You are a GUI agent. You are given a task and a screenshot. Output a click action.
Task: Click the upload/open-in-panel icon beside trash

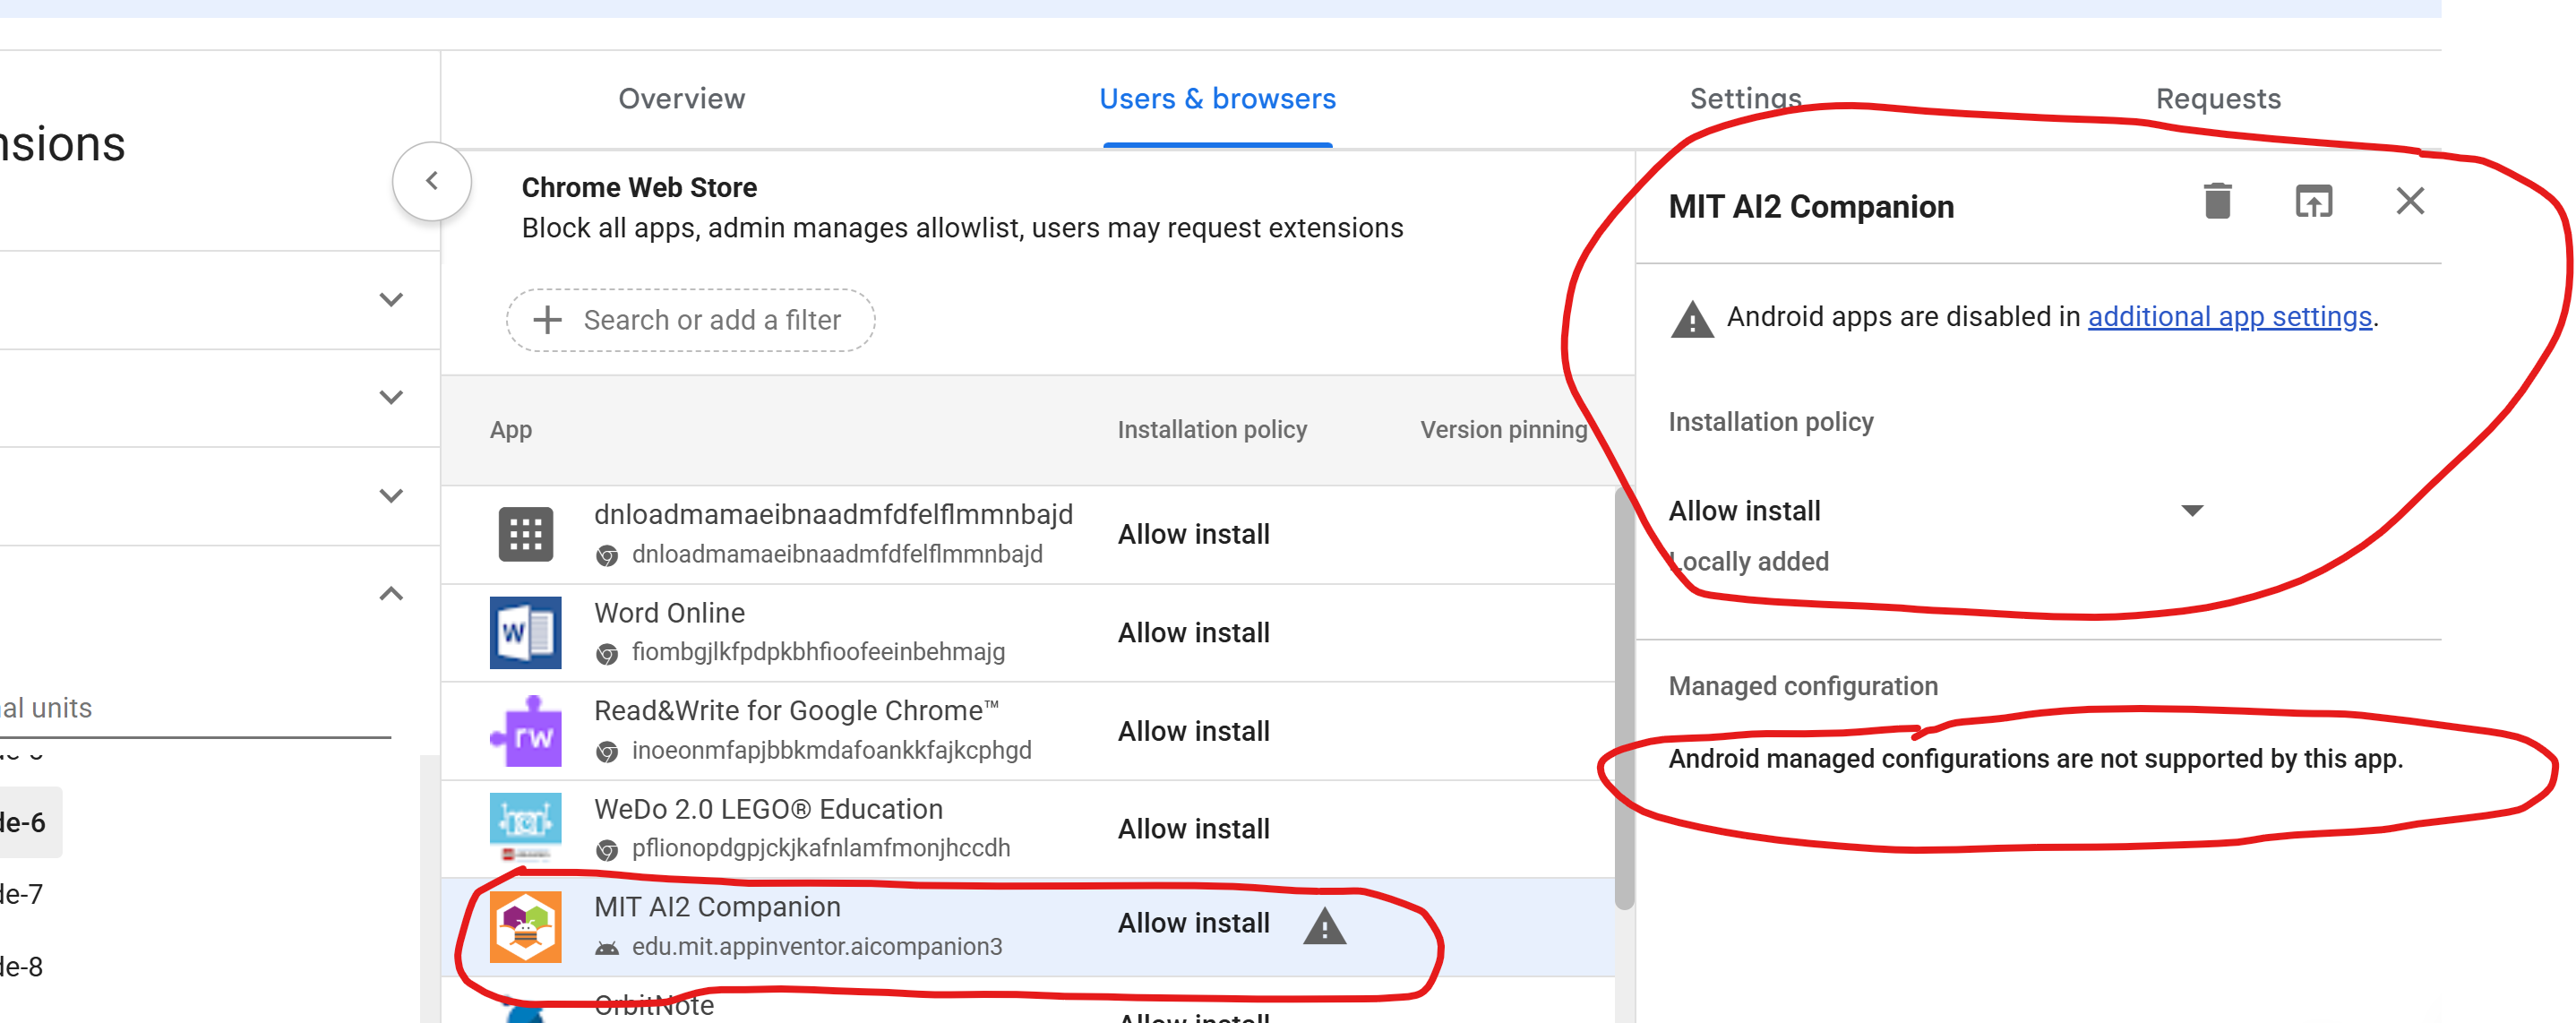pyautogui.click(x=2313, y=201)
